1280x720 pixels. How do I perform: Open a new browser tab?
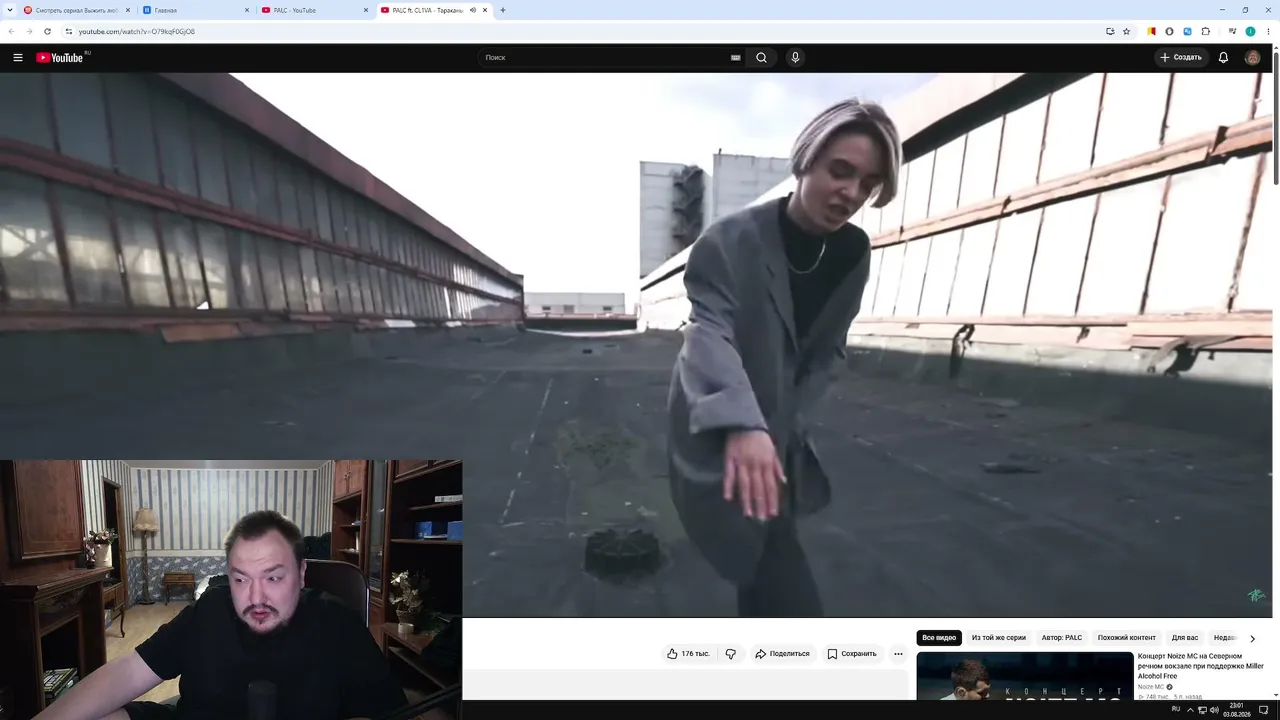pyautogui.click(x=502, y=10)
